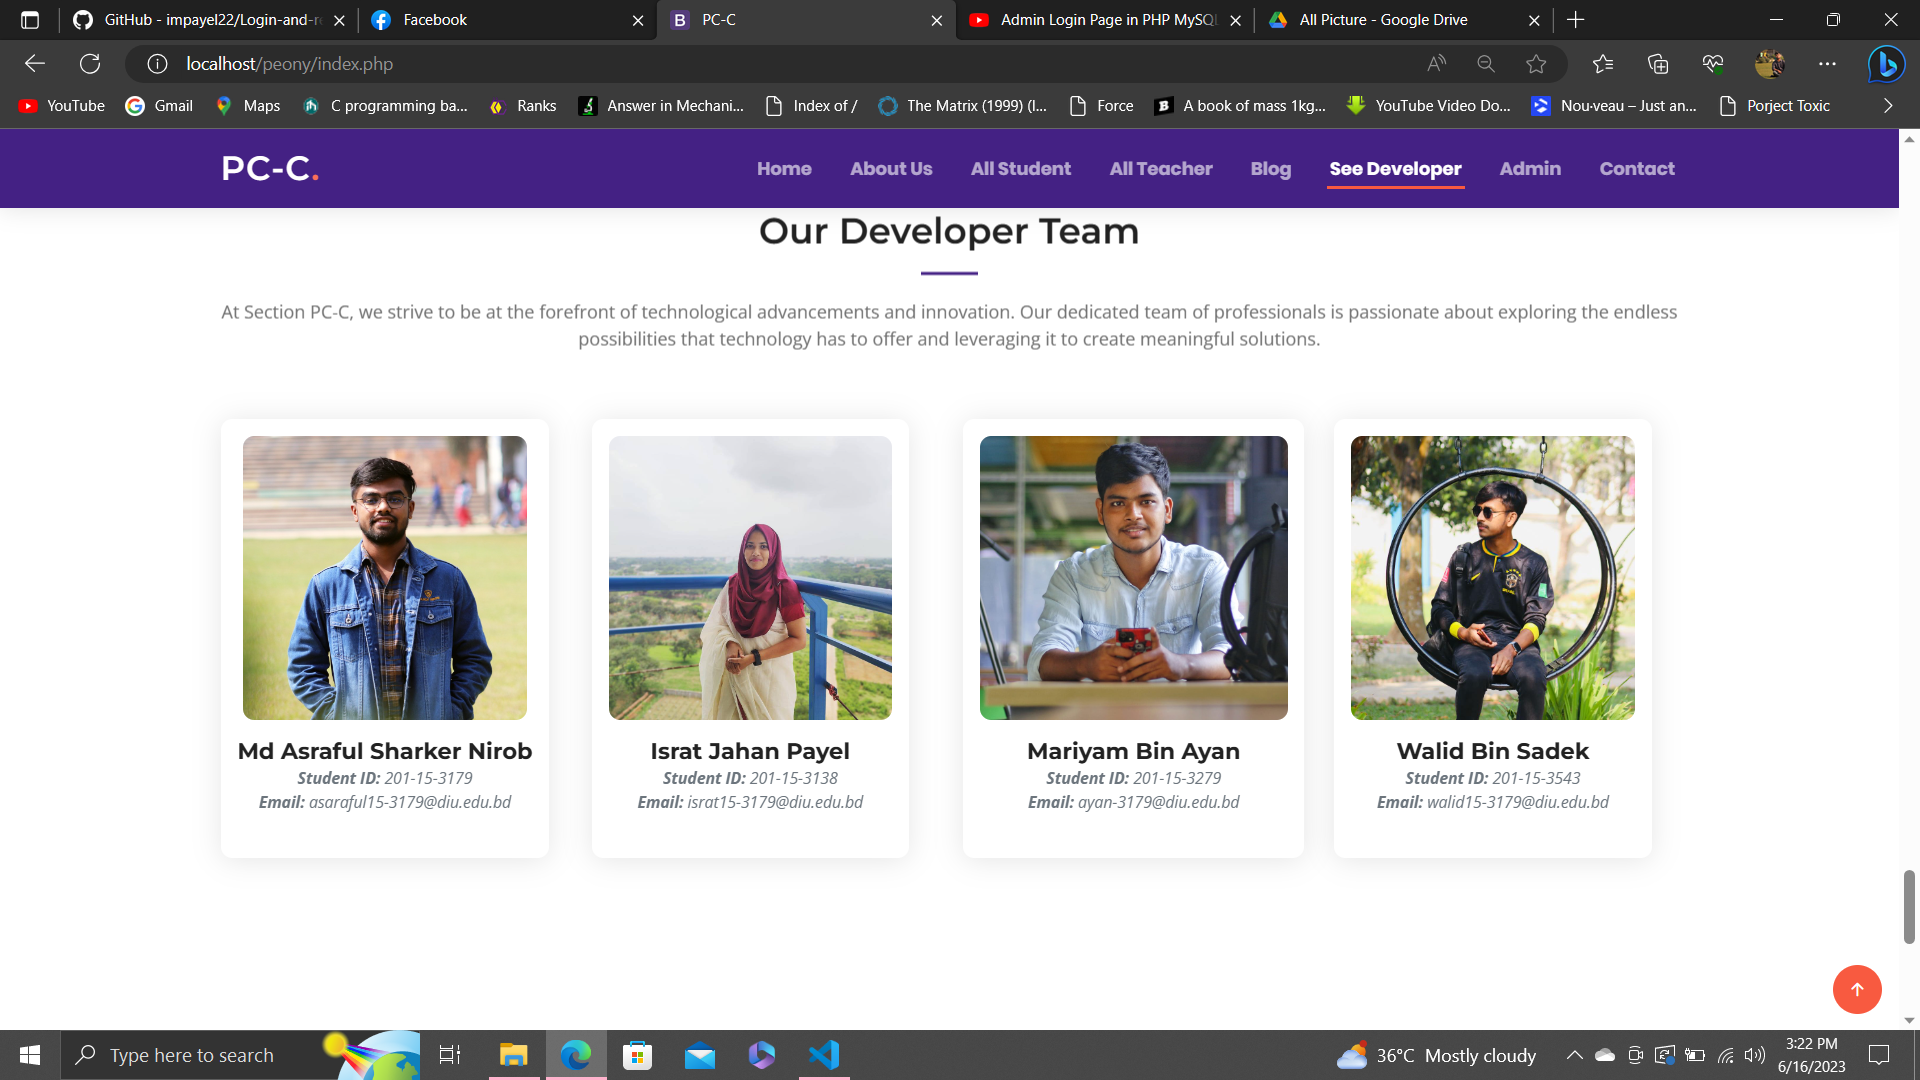1920x1080 pixels.
Task: Open the Visual Studio Code taskbar icon
Action: pyautogui.click(x=824, y=1055)
